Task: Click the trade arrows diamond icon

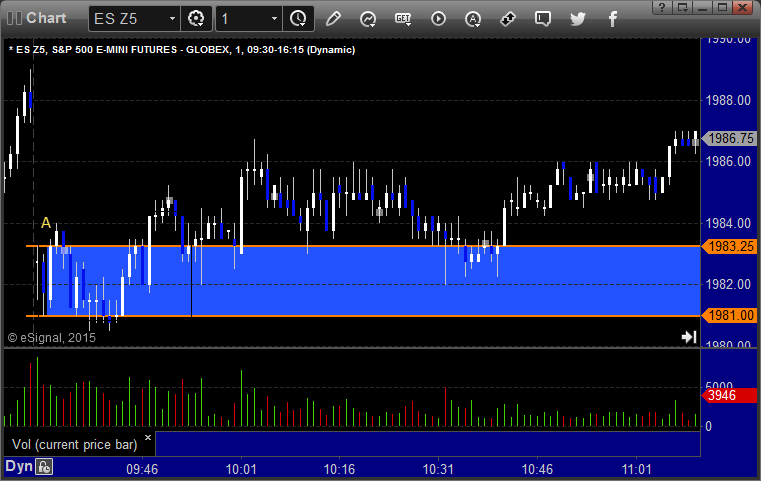Action: [508, 19]
